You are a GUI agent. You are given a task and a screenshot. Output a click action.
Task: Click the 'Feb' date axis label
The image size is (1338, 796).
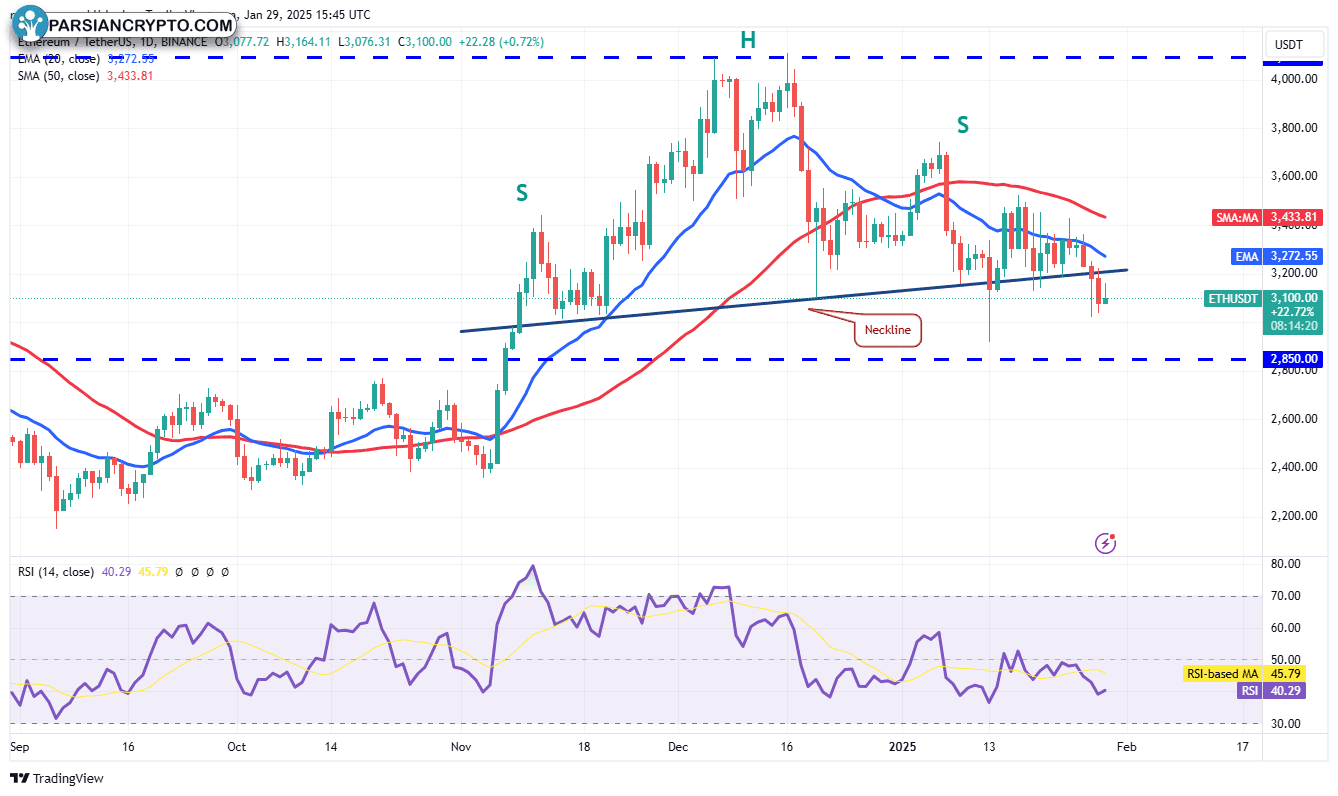coord(1128,746)
